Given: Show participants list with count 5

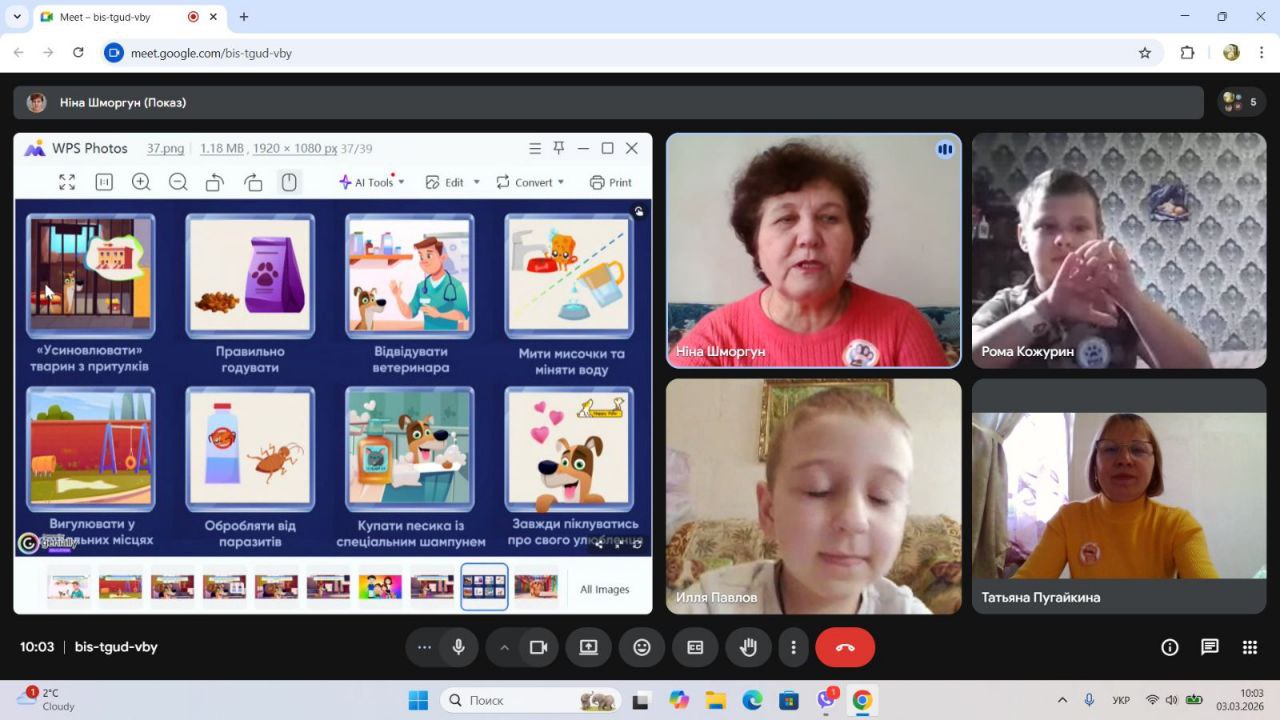Looking at the screenshot, I should (x=1240, y=102).
